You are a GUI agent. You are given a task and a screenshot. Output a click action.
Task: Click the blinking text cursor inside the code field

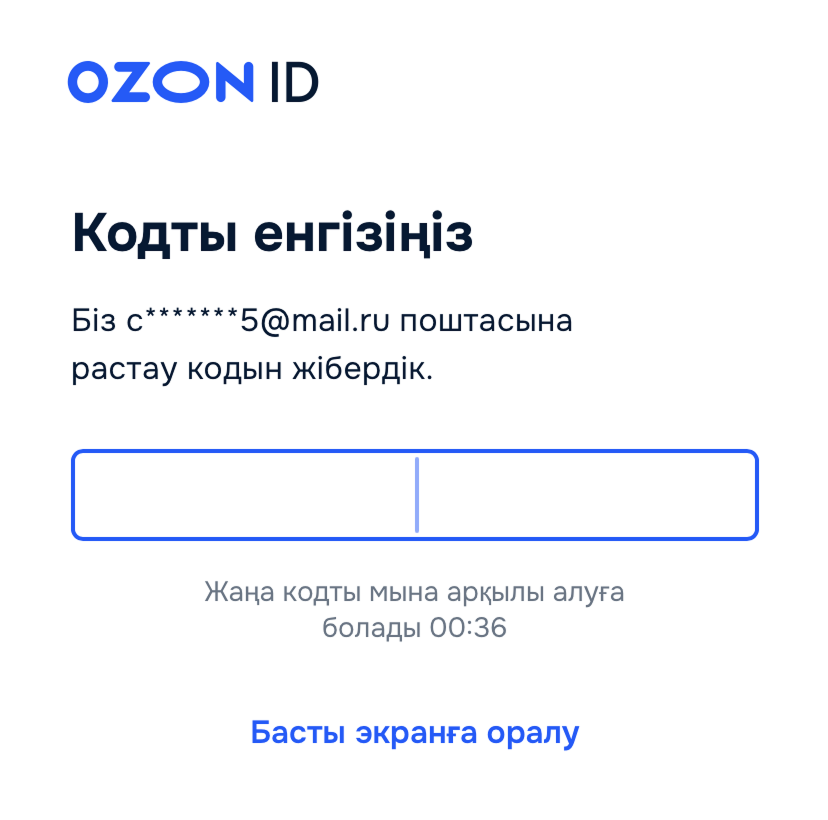coord(417,495)
